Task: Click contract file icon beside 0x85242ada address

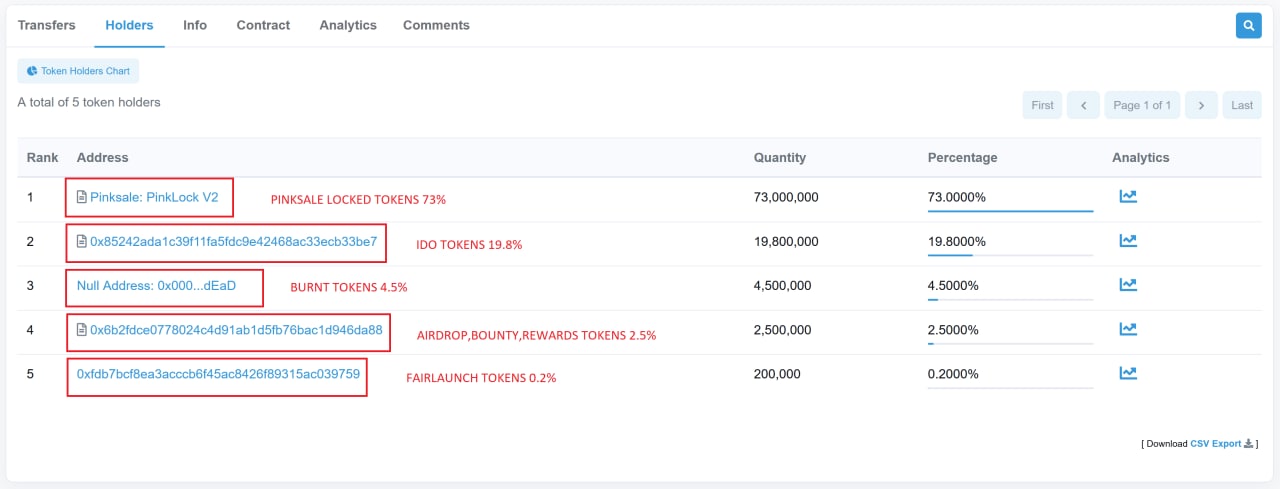Action: coord(82,242)
